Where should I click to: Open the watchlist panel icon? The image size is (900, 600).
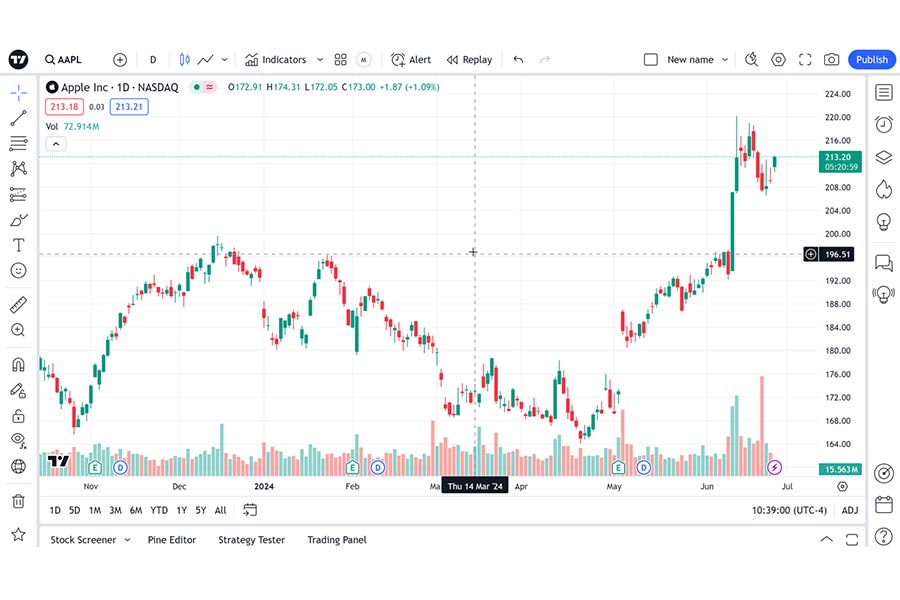[883, 92]
